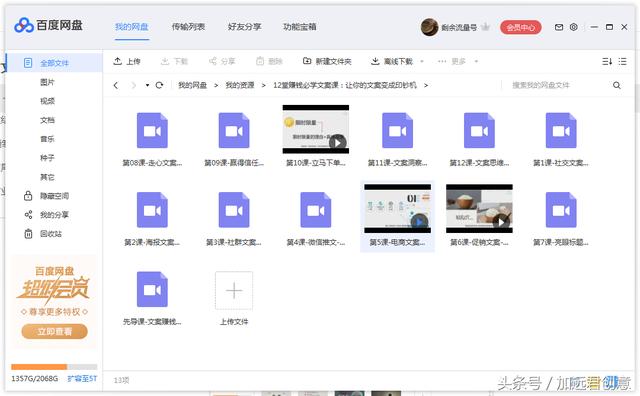Open the 第2课 video file icon

(152, 210)
